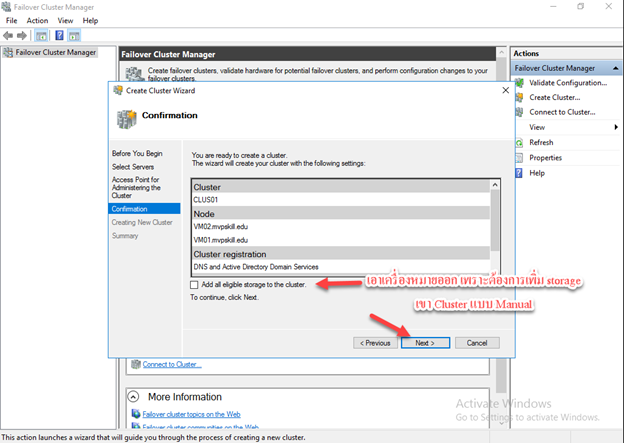Screen dimensions: 624x443
Task: Open the Help menu
Action: pyautogui.click(x=90, y=21)
